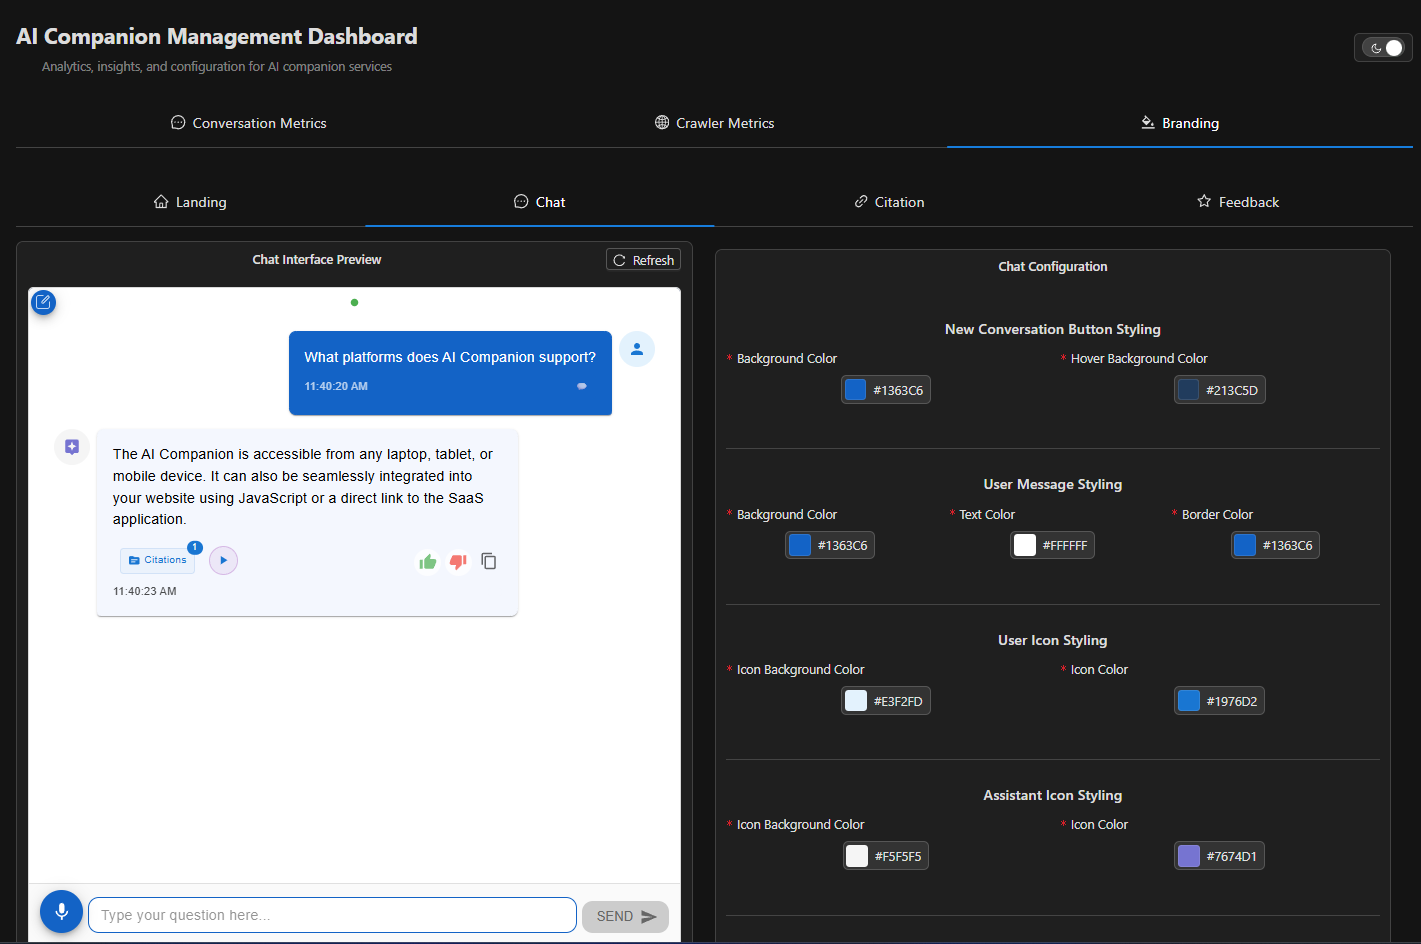Viewport: 1421px width, 944px height.
Task: Click the SEND button
Action: pos(625,915)
